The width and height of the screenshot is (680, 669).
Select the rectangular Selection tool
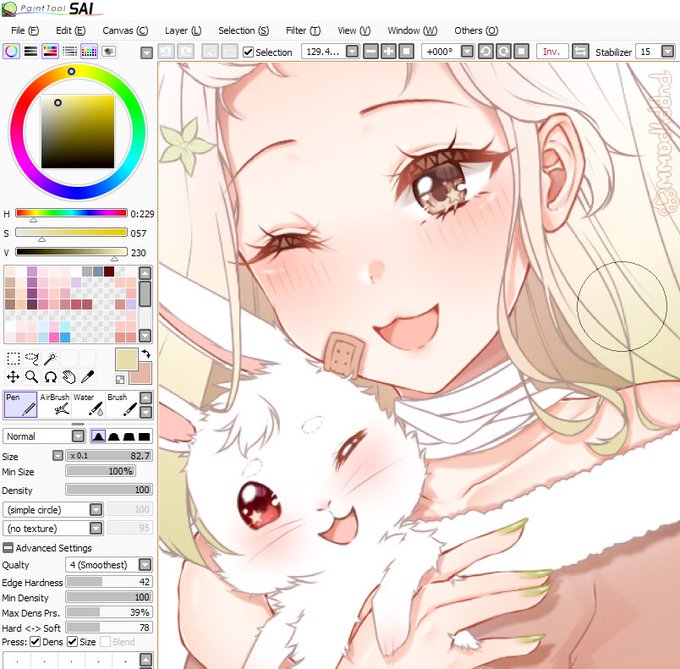tap(13, 359)
